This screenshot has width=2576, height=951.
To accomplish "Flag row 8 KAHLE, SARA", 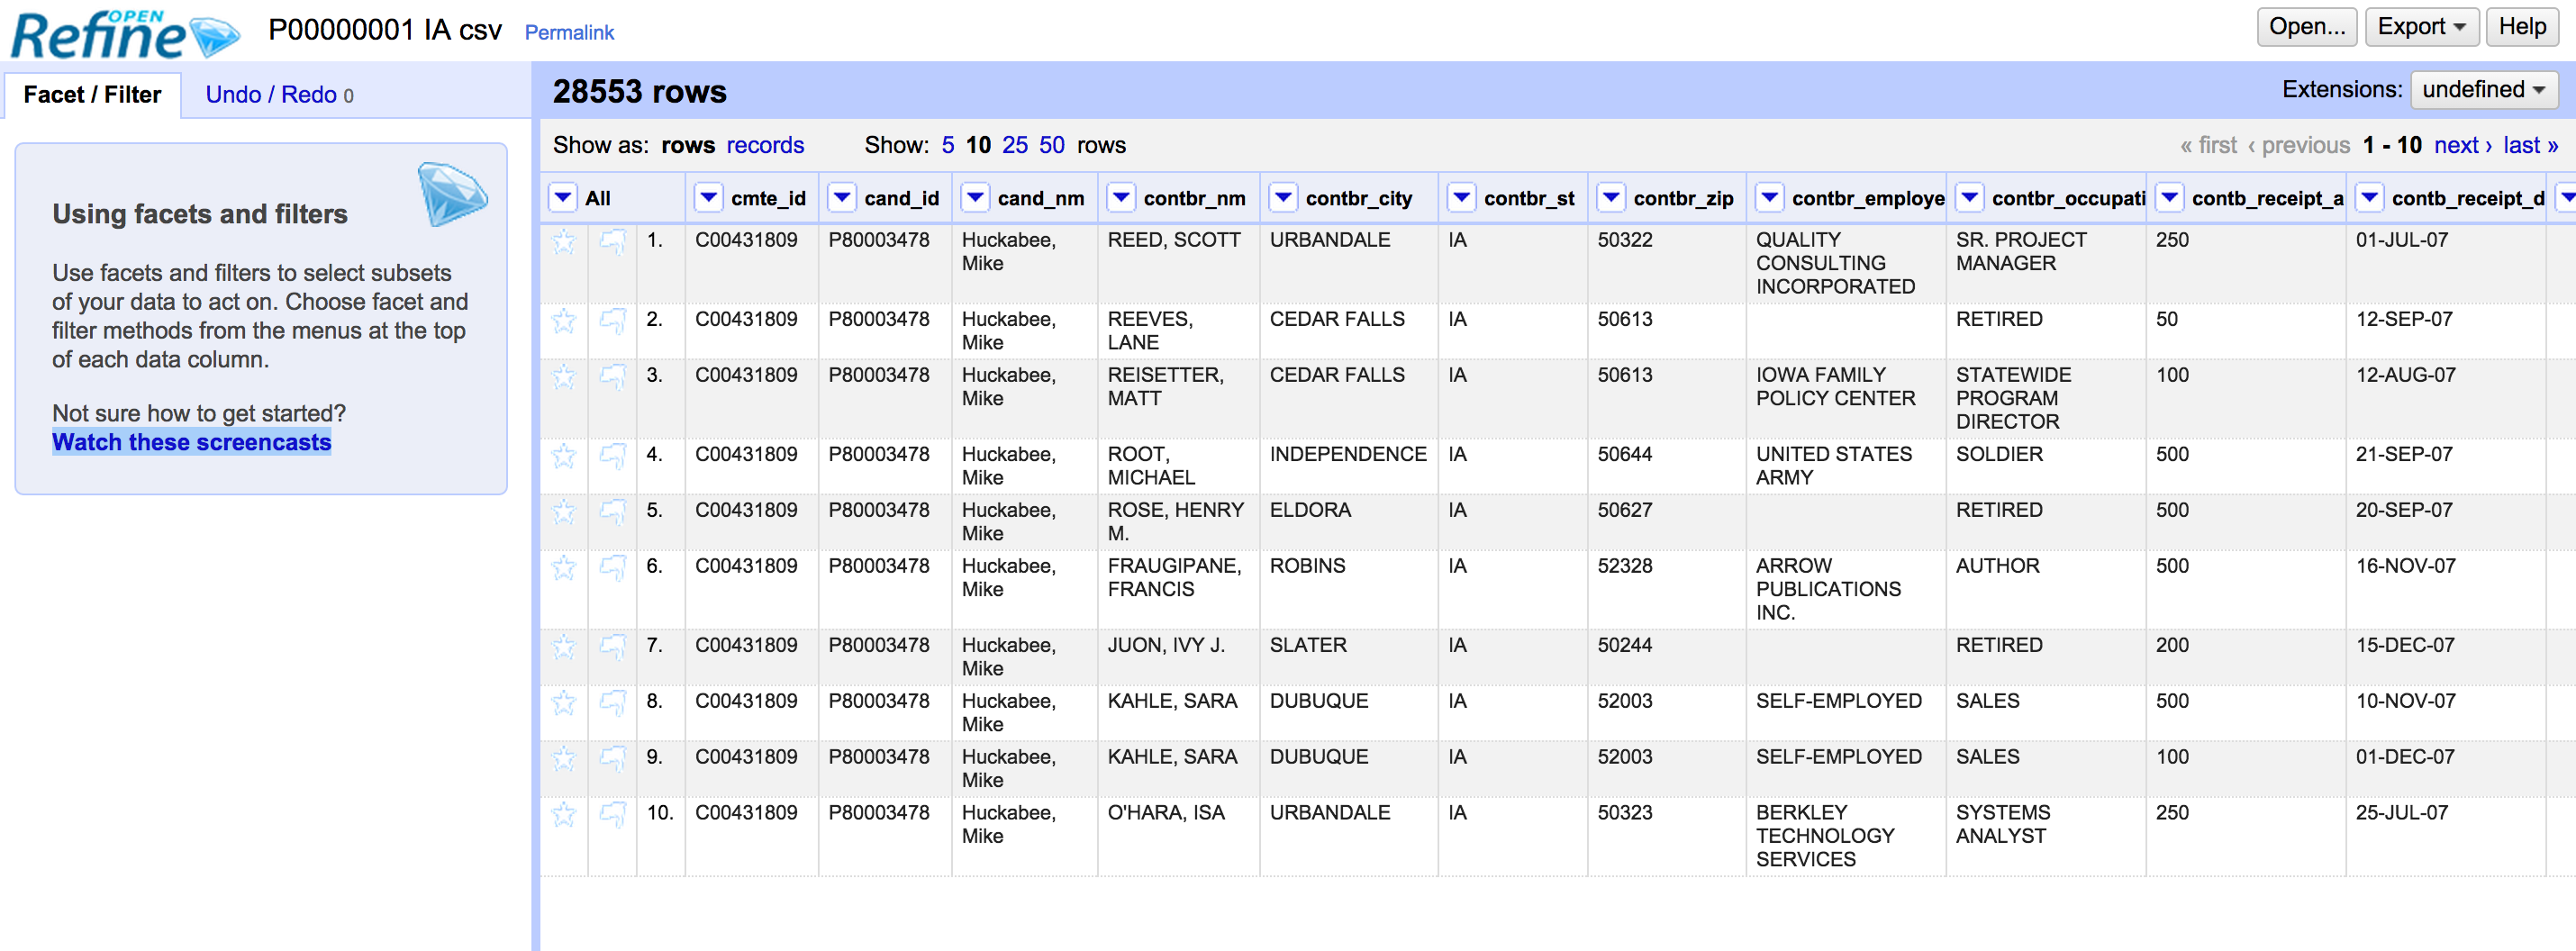I will [x=612, y=702].
